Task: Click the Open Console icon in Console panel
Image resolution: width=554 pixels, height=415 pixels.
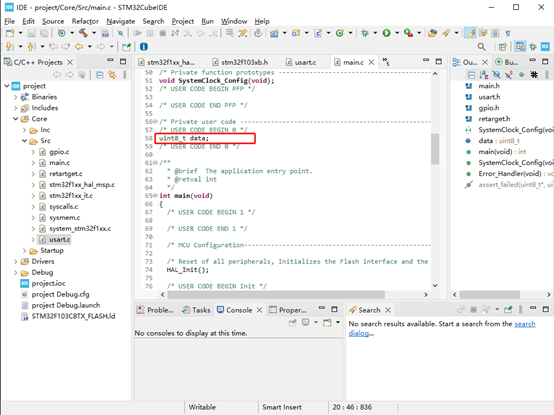Action: 327,322
